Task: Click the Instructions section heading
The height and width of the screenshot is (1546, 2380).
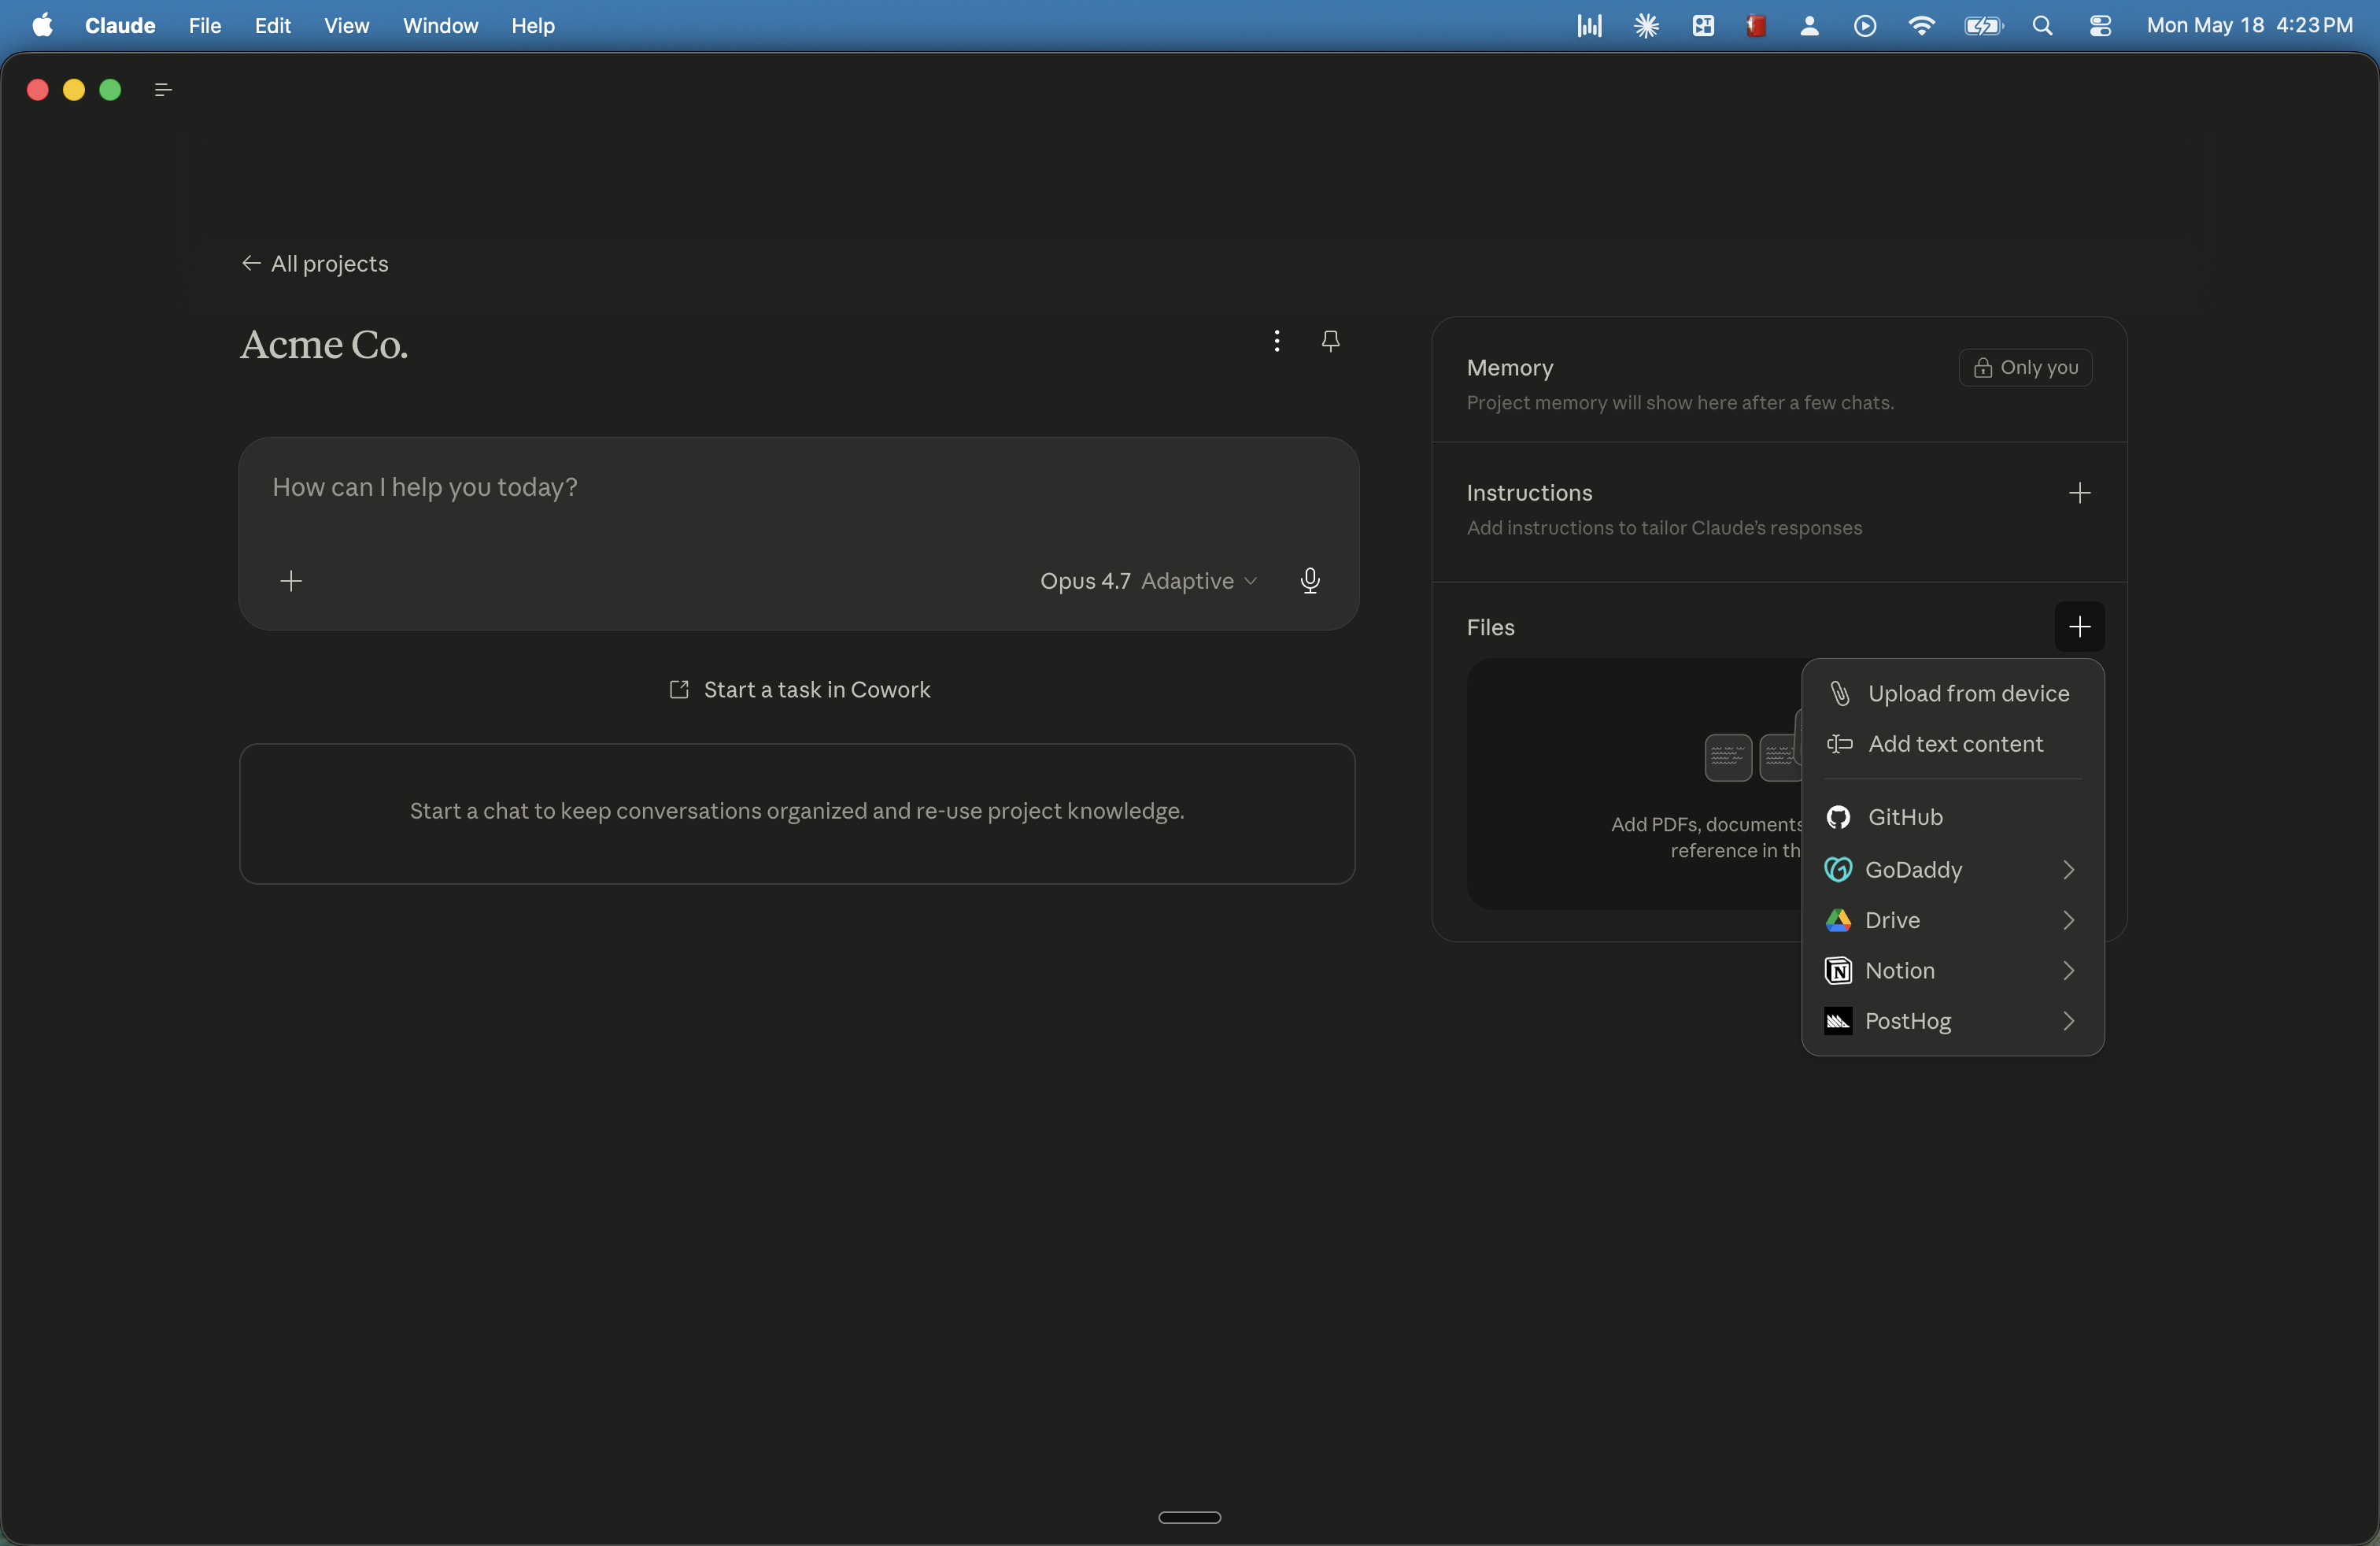Action: pyautogui.click(x=1529, y=493)
